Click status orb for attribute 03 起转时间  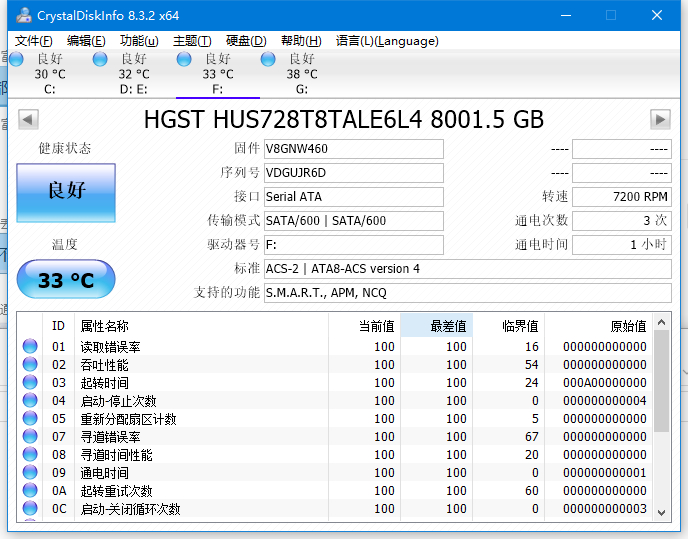click(x=30, y=382)
